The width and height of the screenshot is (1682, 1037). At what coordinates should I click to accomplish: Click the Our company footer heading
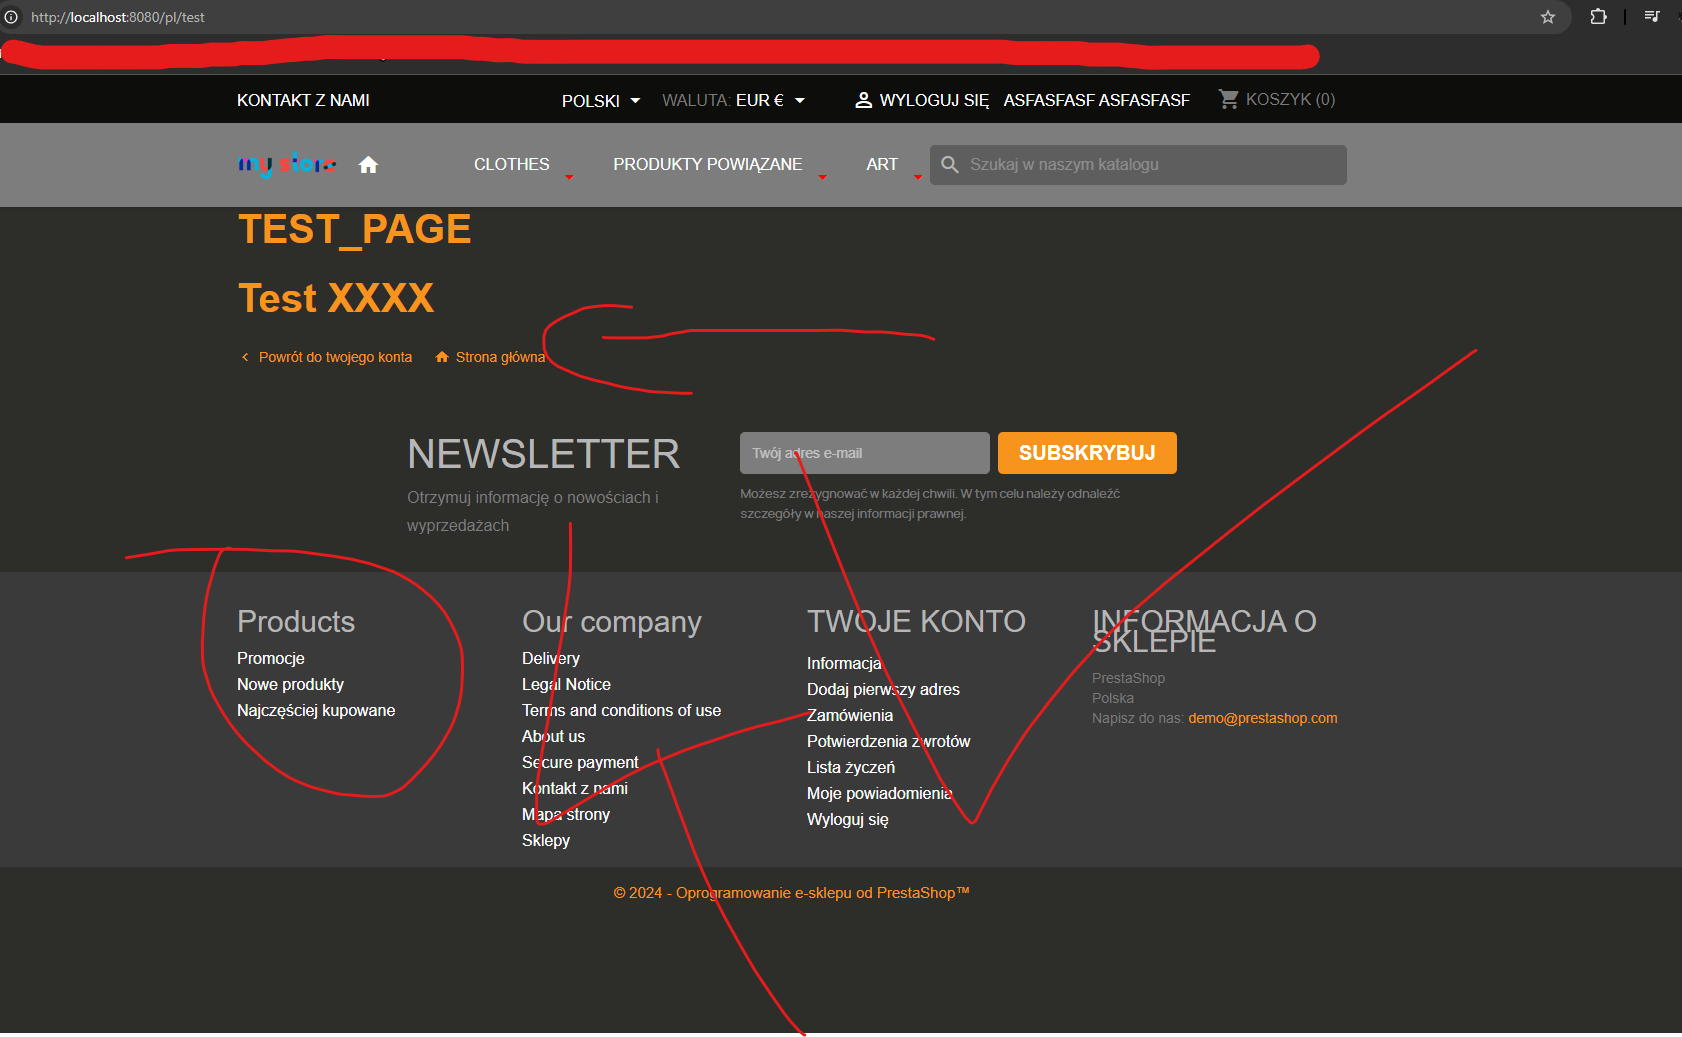612,621
